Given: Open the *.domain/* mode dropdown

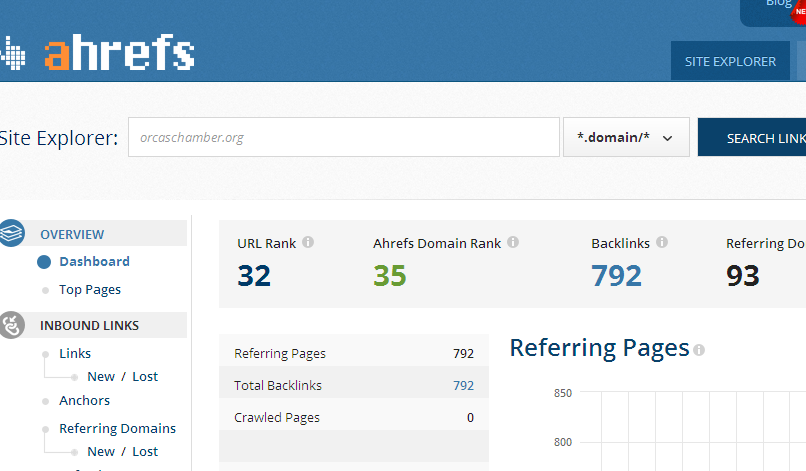Looking at the screenshot, I should pos(626,137).
